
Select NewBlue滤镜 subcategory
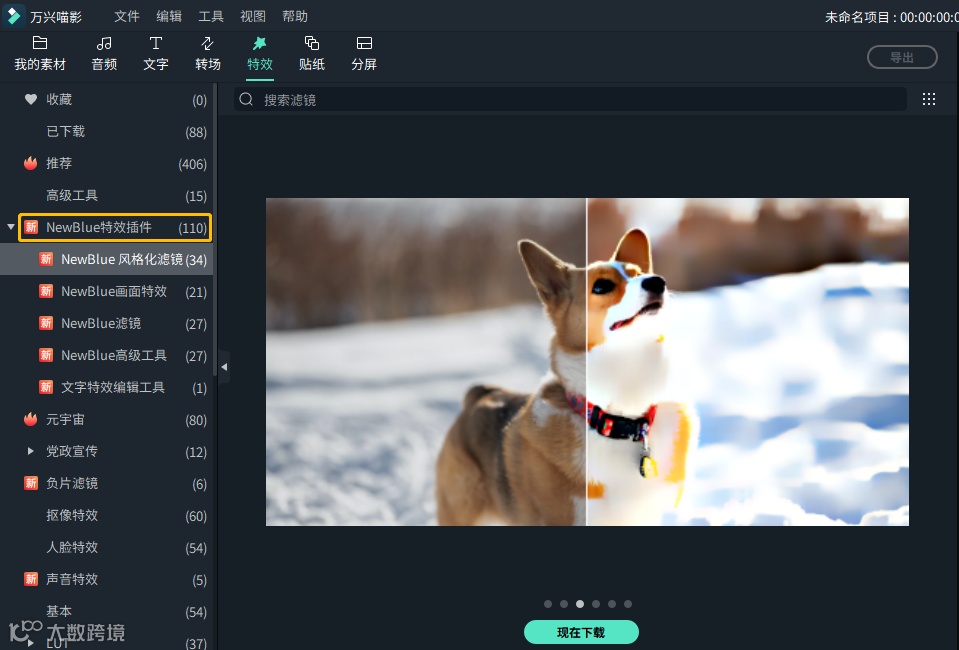click(106, 323)
